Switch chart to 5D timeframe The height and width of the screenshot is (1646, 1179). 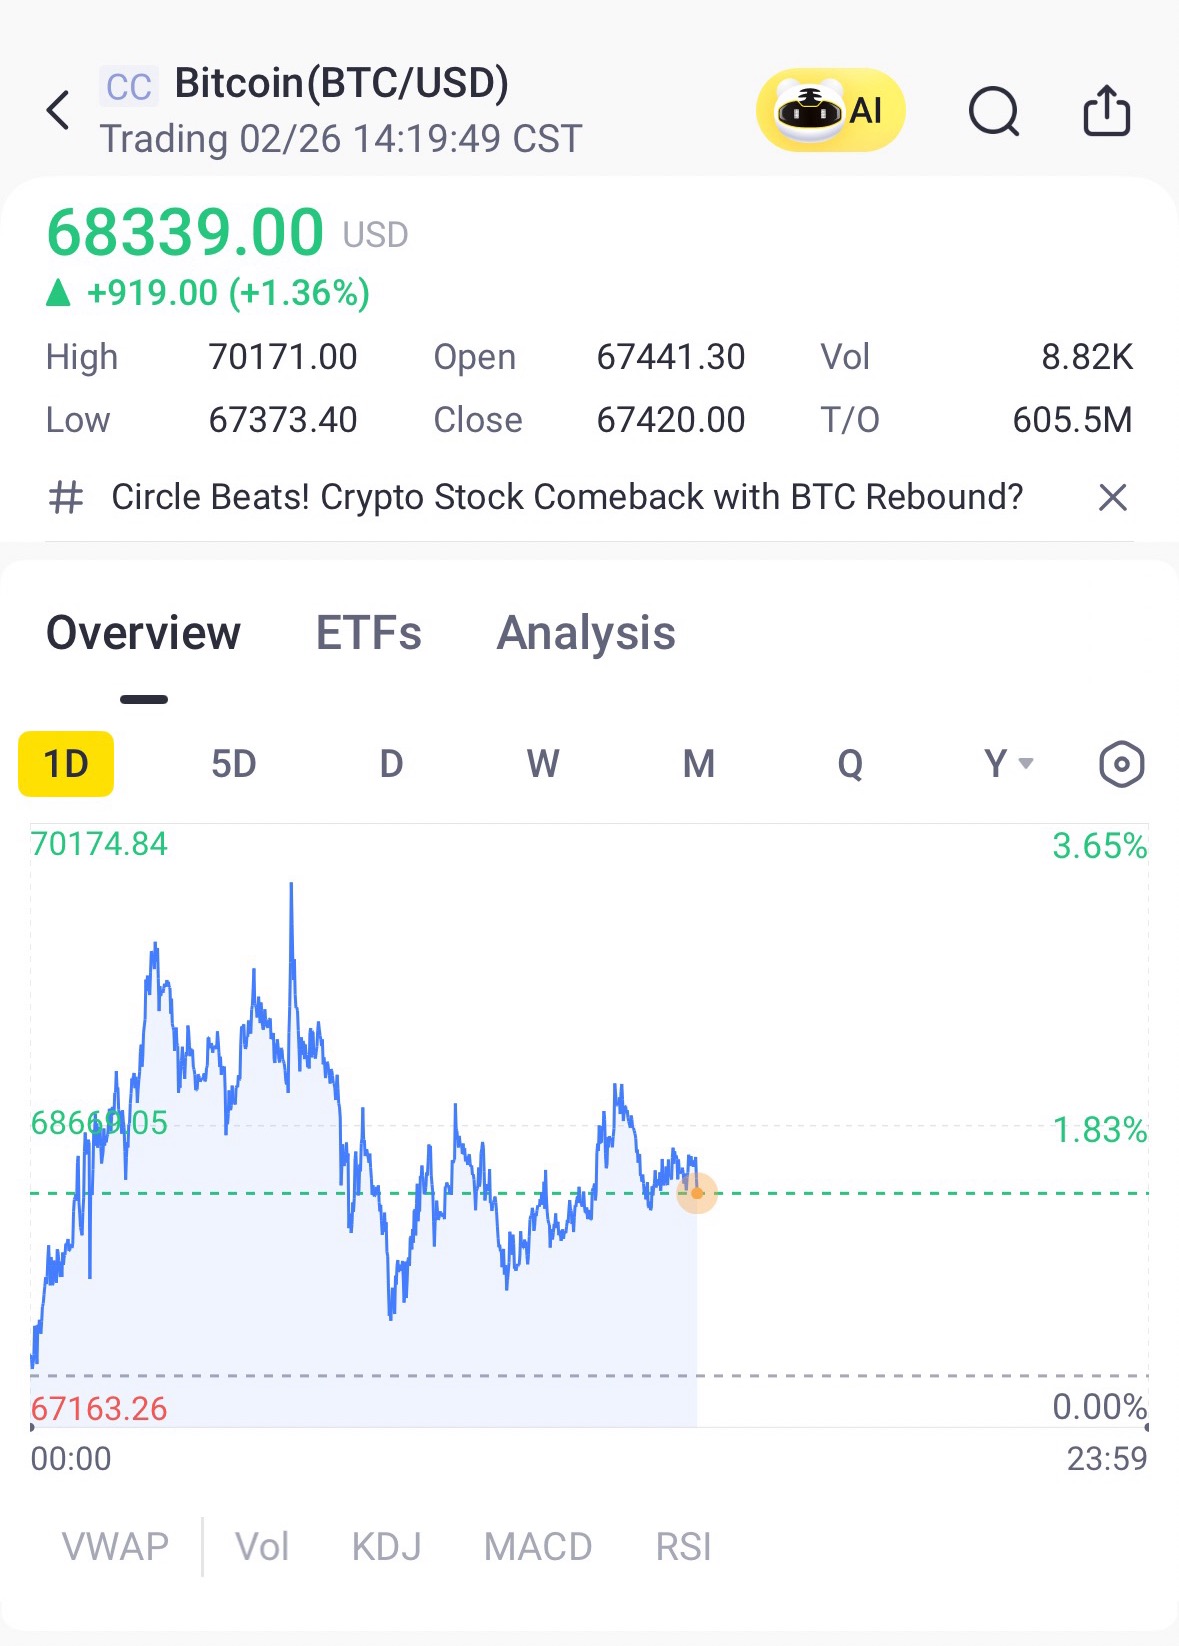[233, 765]
